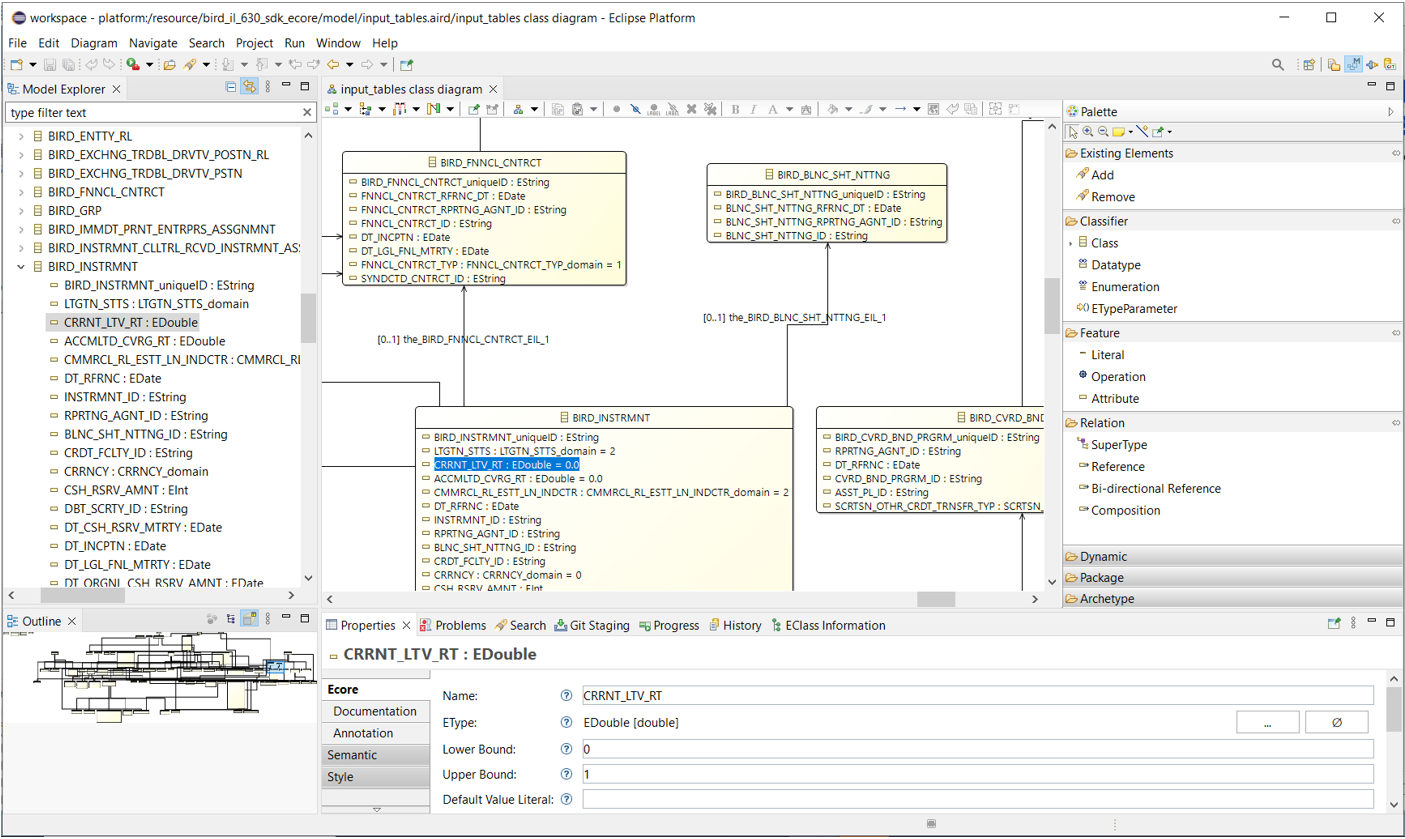This screenshot has width=1405, height=839.
Task: Select the Class tool in Palette
Action: tap(1104, 243)
